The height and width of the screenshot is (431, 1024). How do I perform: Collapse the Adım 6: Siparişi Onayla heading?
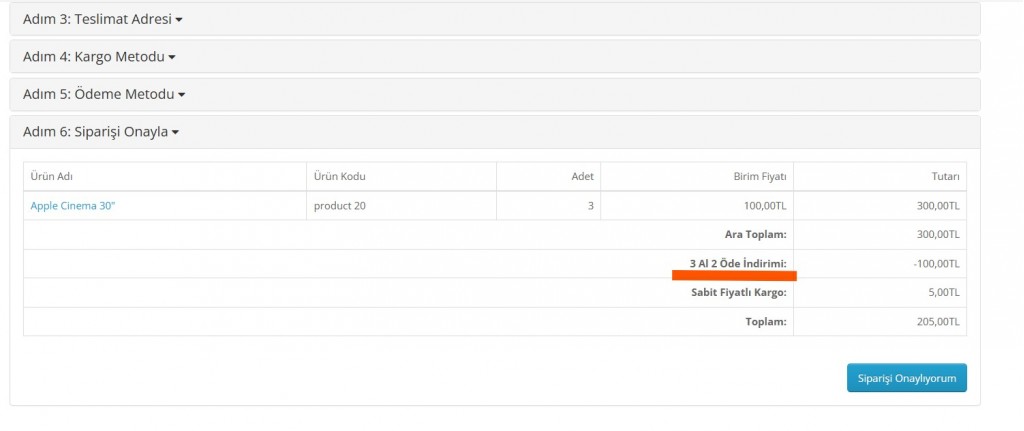[x=95, y=132]
